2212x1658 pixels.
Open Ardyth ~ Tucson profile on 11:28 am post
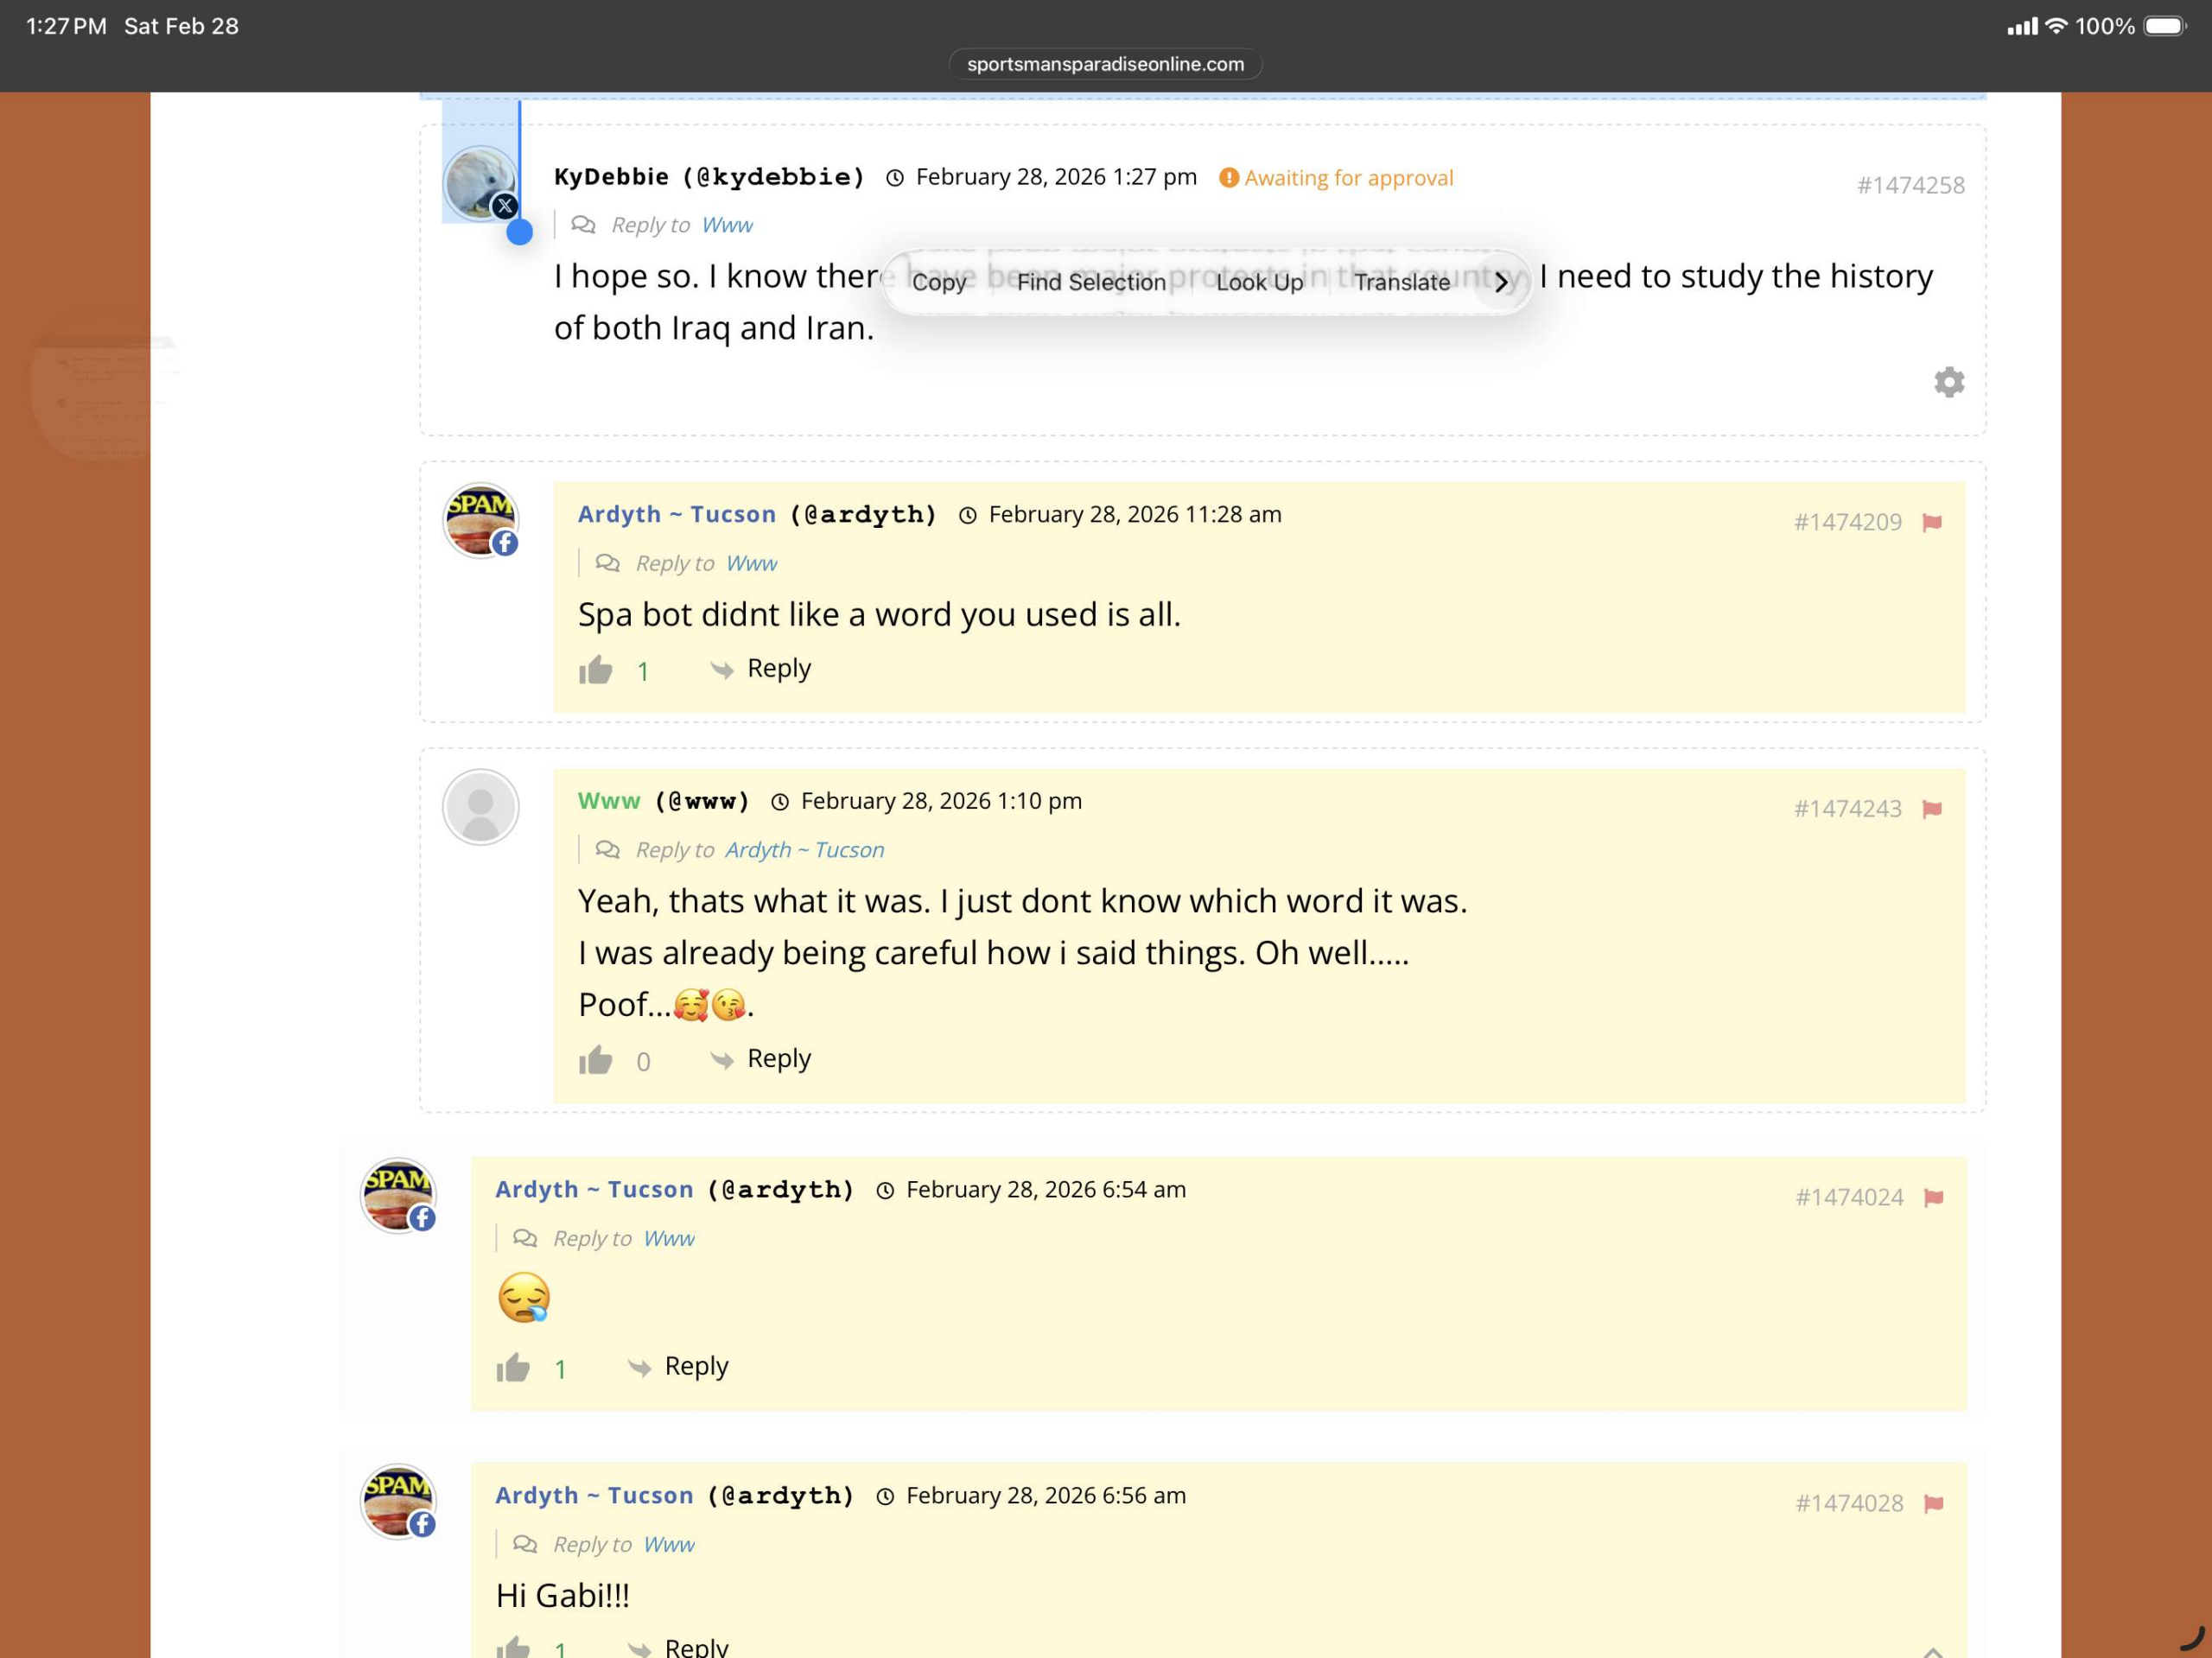click(677, 514)
